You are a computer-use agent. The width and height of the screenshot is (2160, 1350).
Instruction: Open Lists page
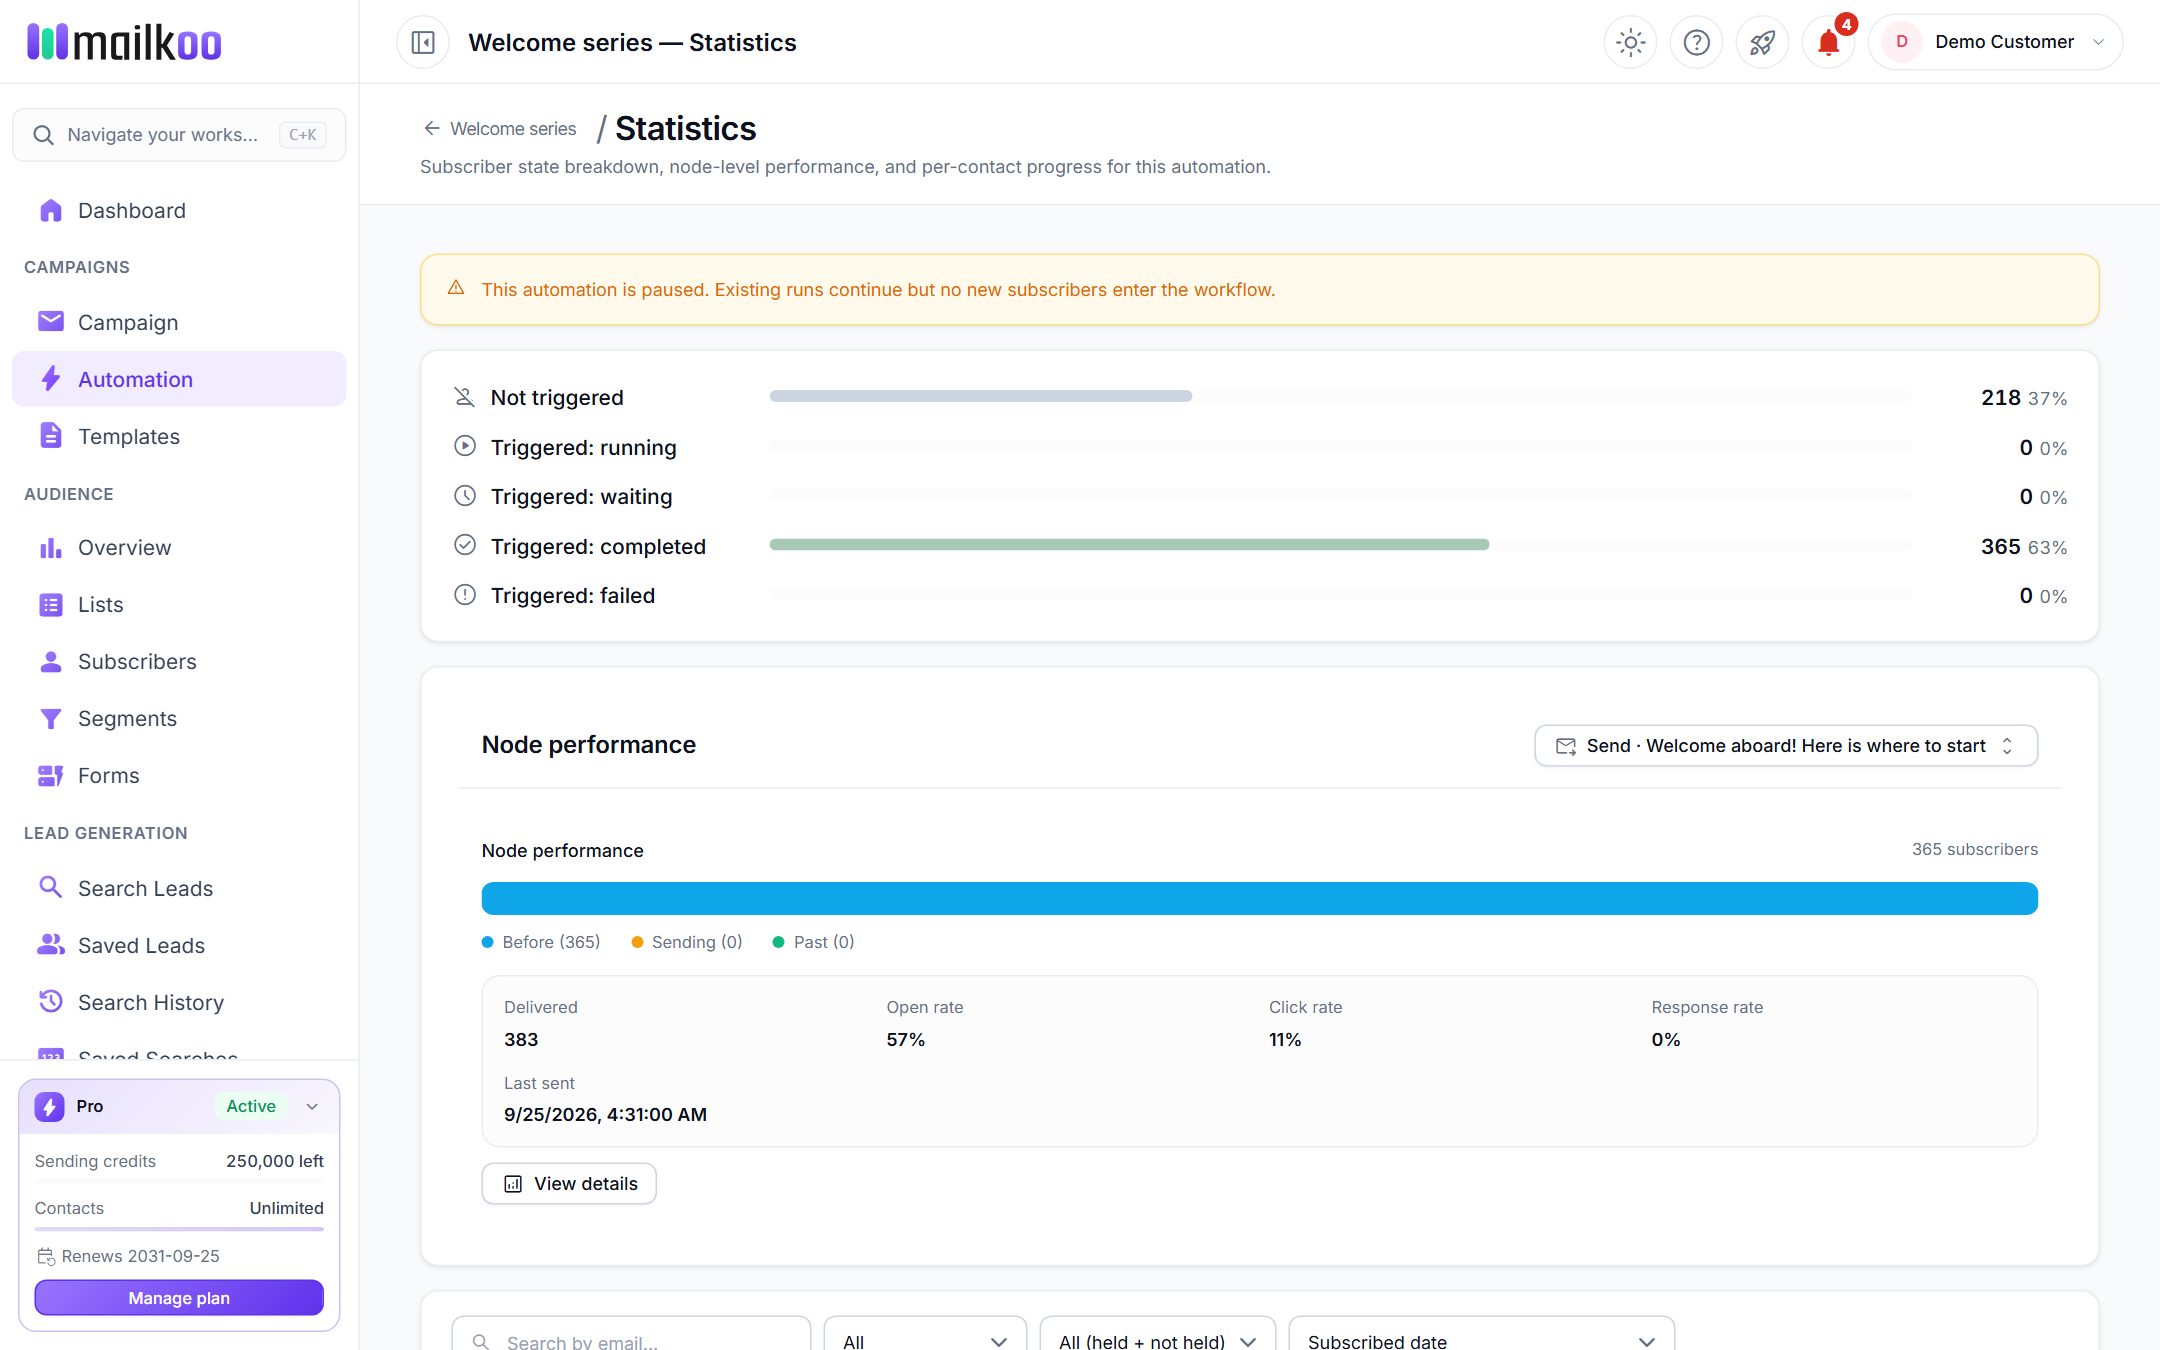coord(179,604)
